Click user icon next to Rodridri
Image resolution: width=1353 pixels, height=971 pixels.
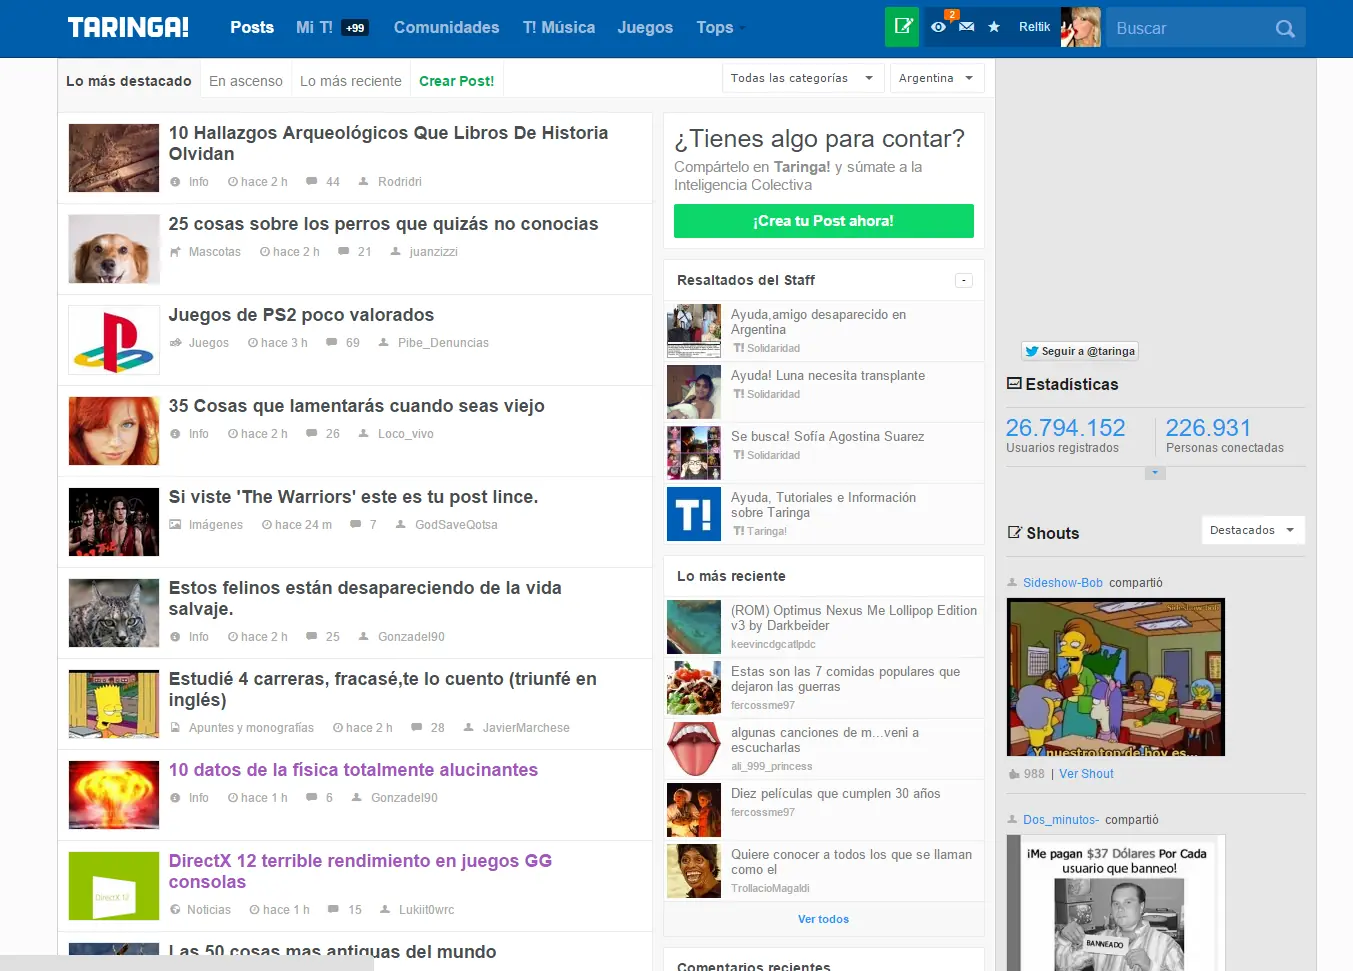(364, 182)
